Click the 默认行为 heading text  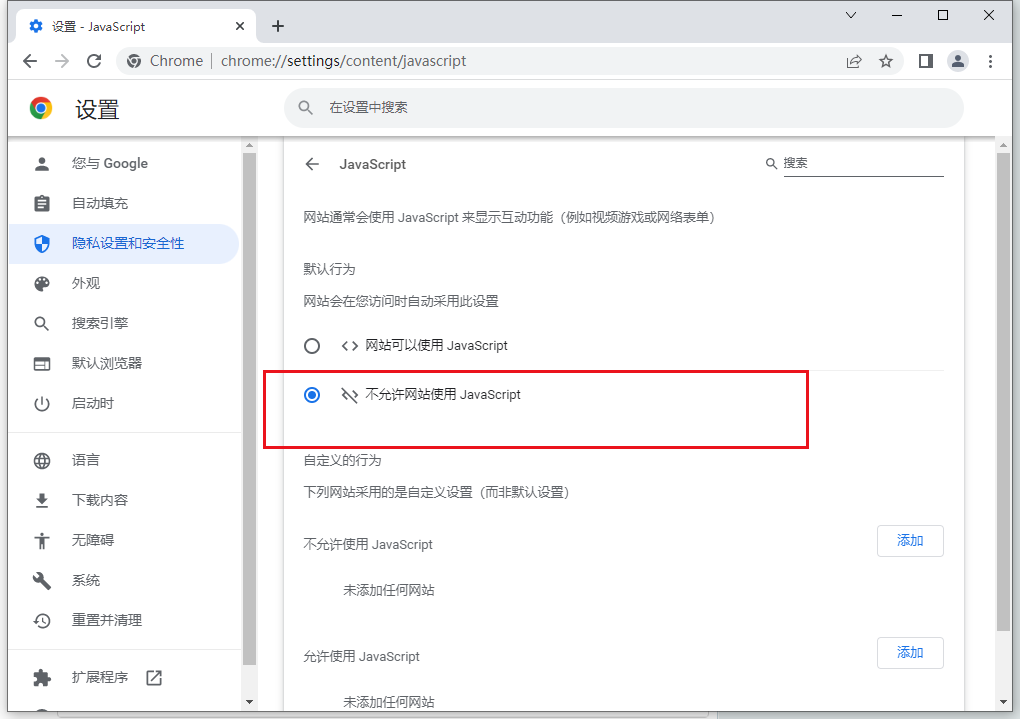[329, 269]
